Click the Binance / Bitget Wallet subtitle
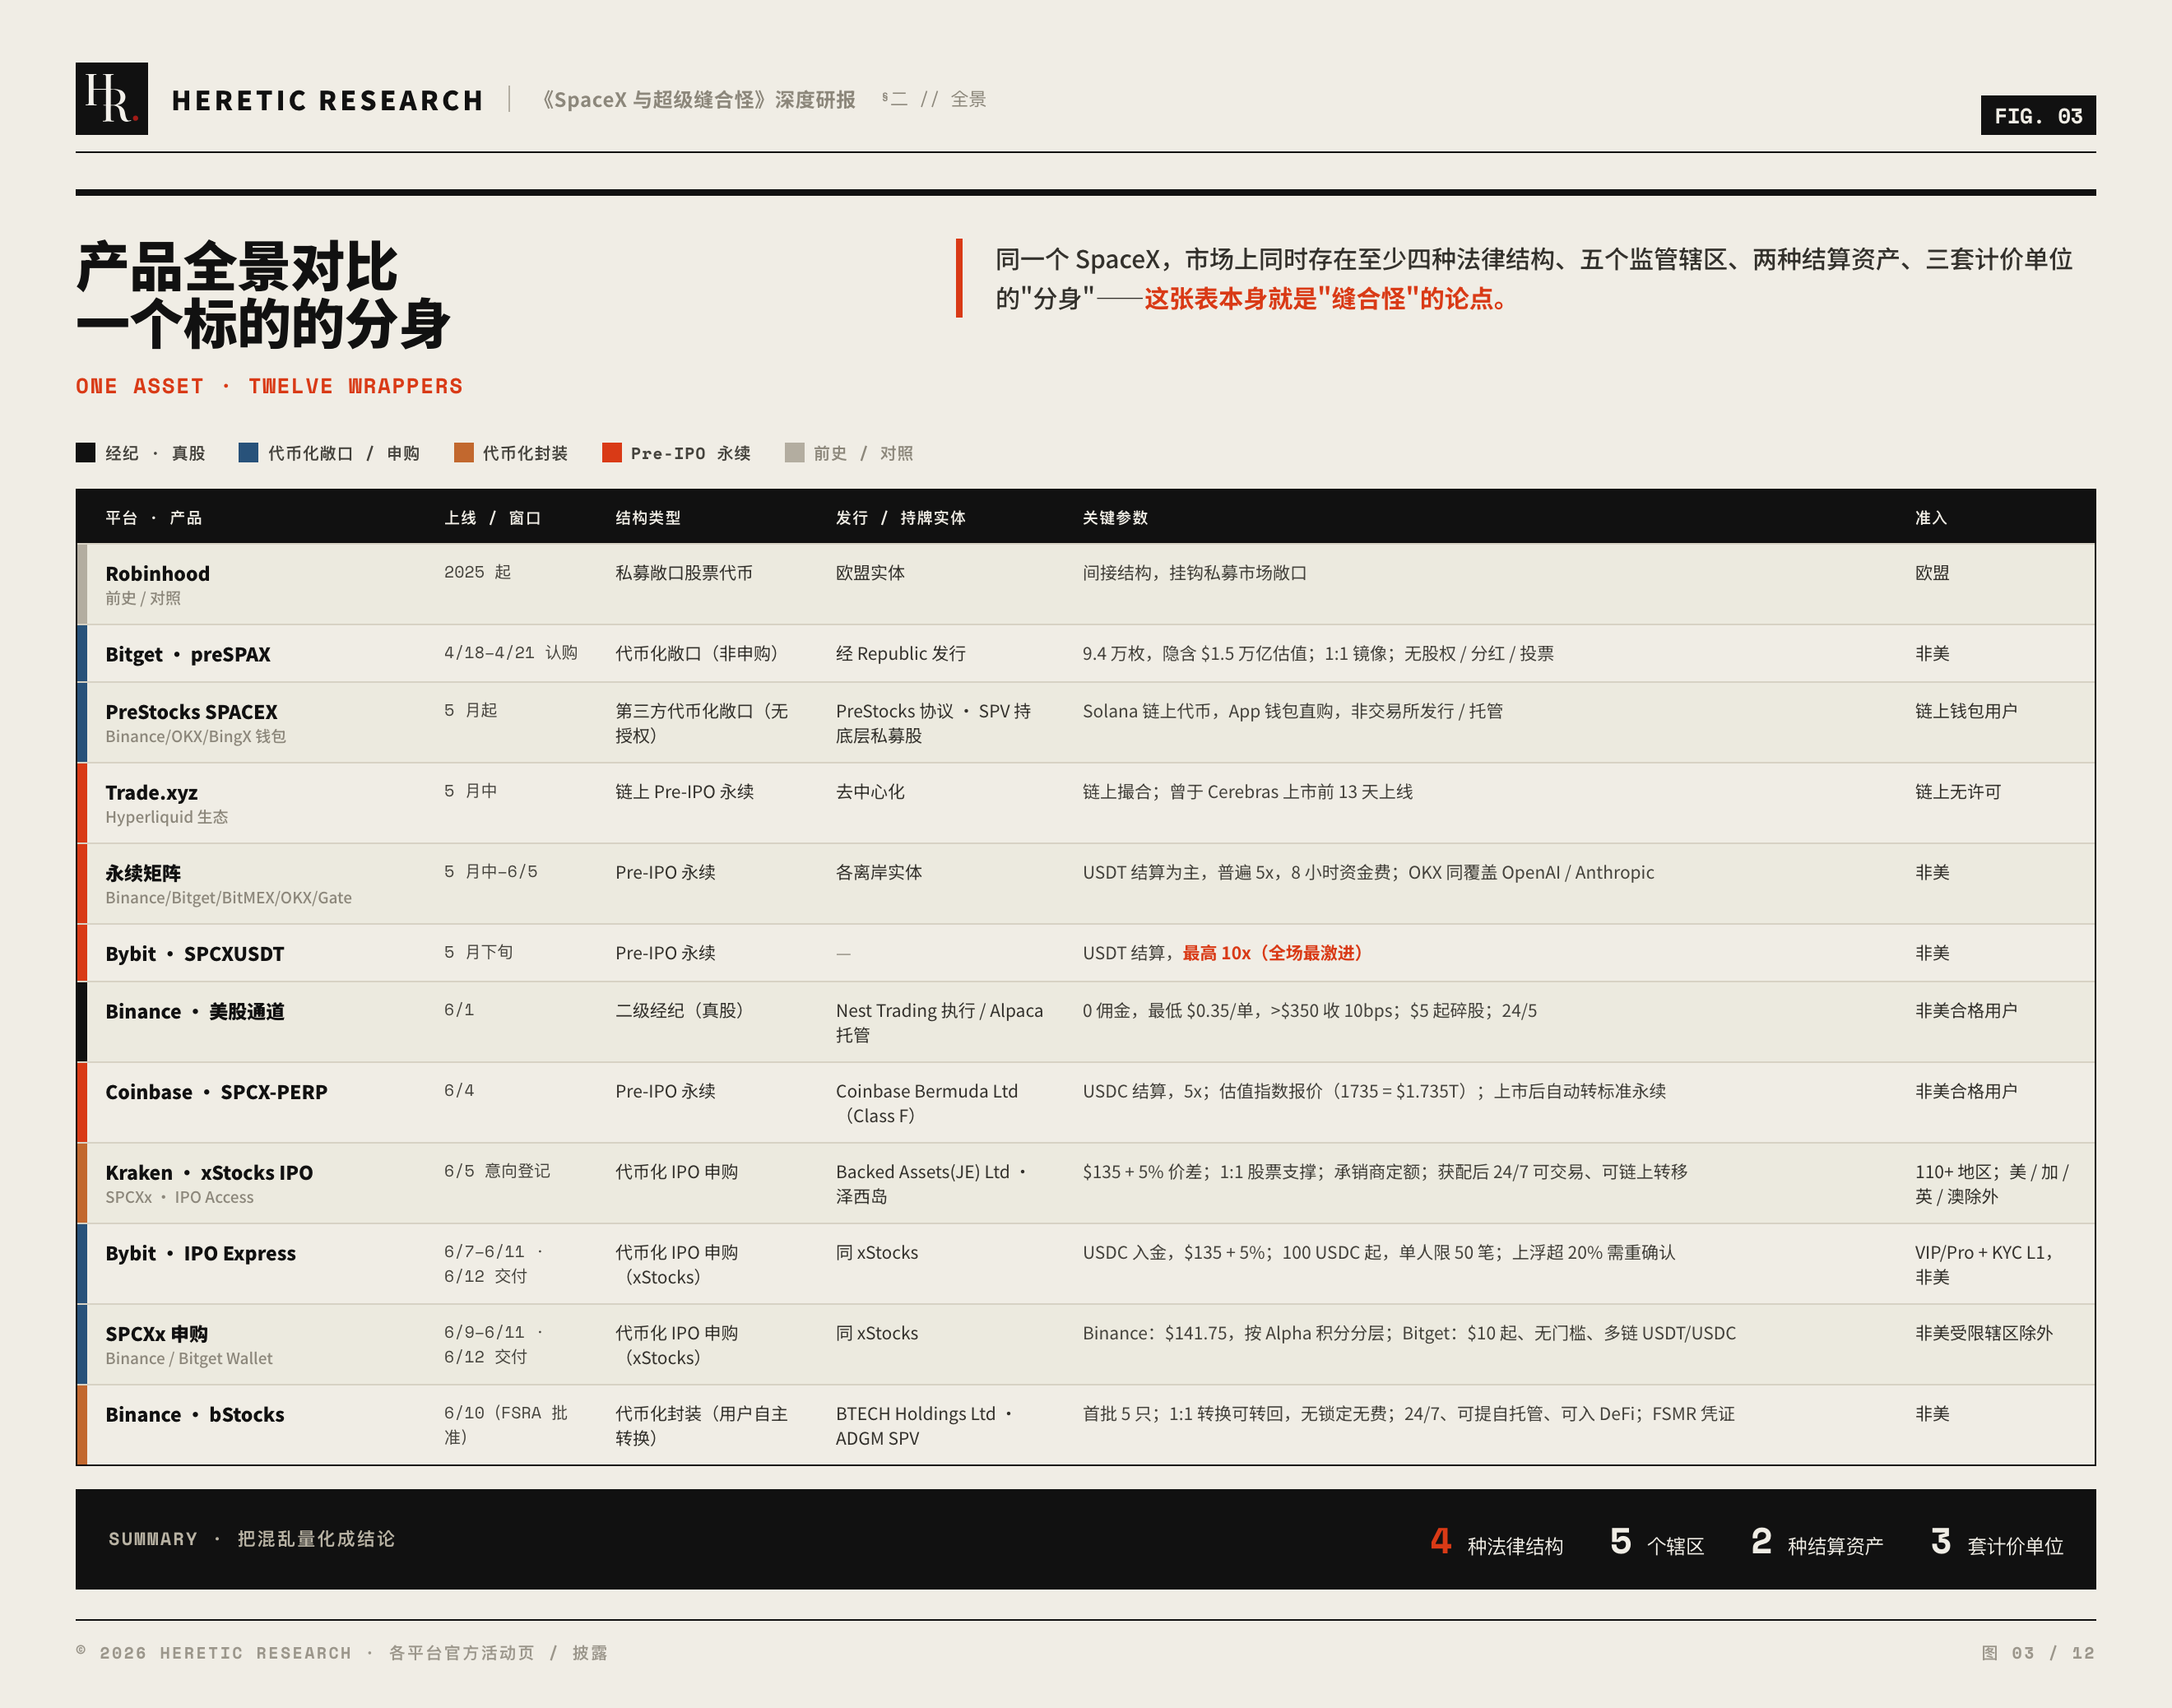 (189, 1359)
